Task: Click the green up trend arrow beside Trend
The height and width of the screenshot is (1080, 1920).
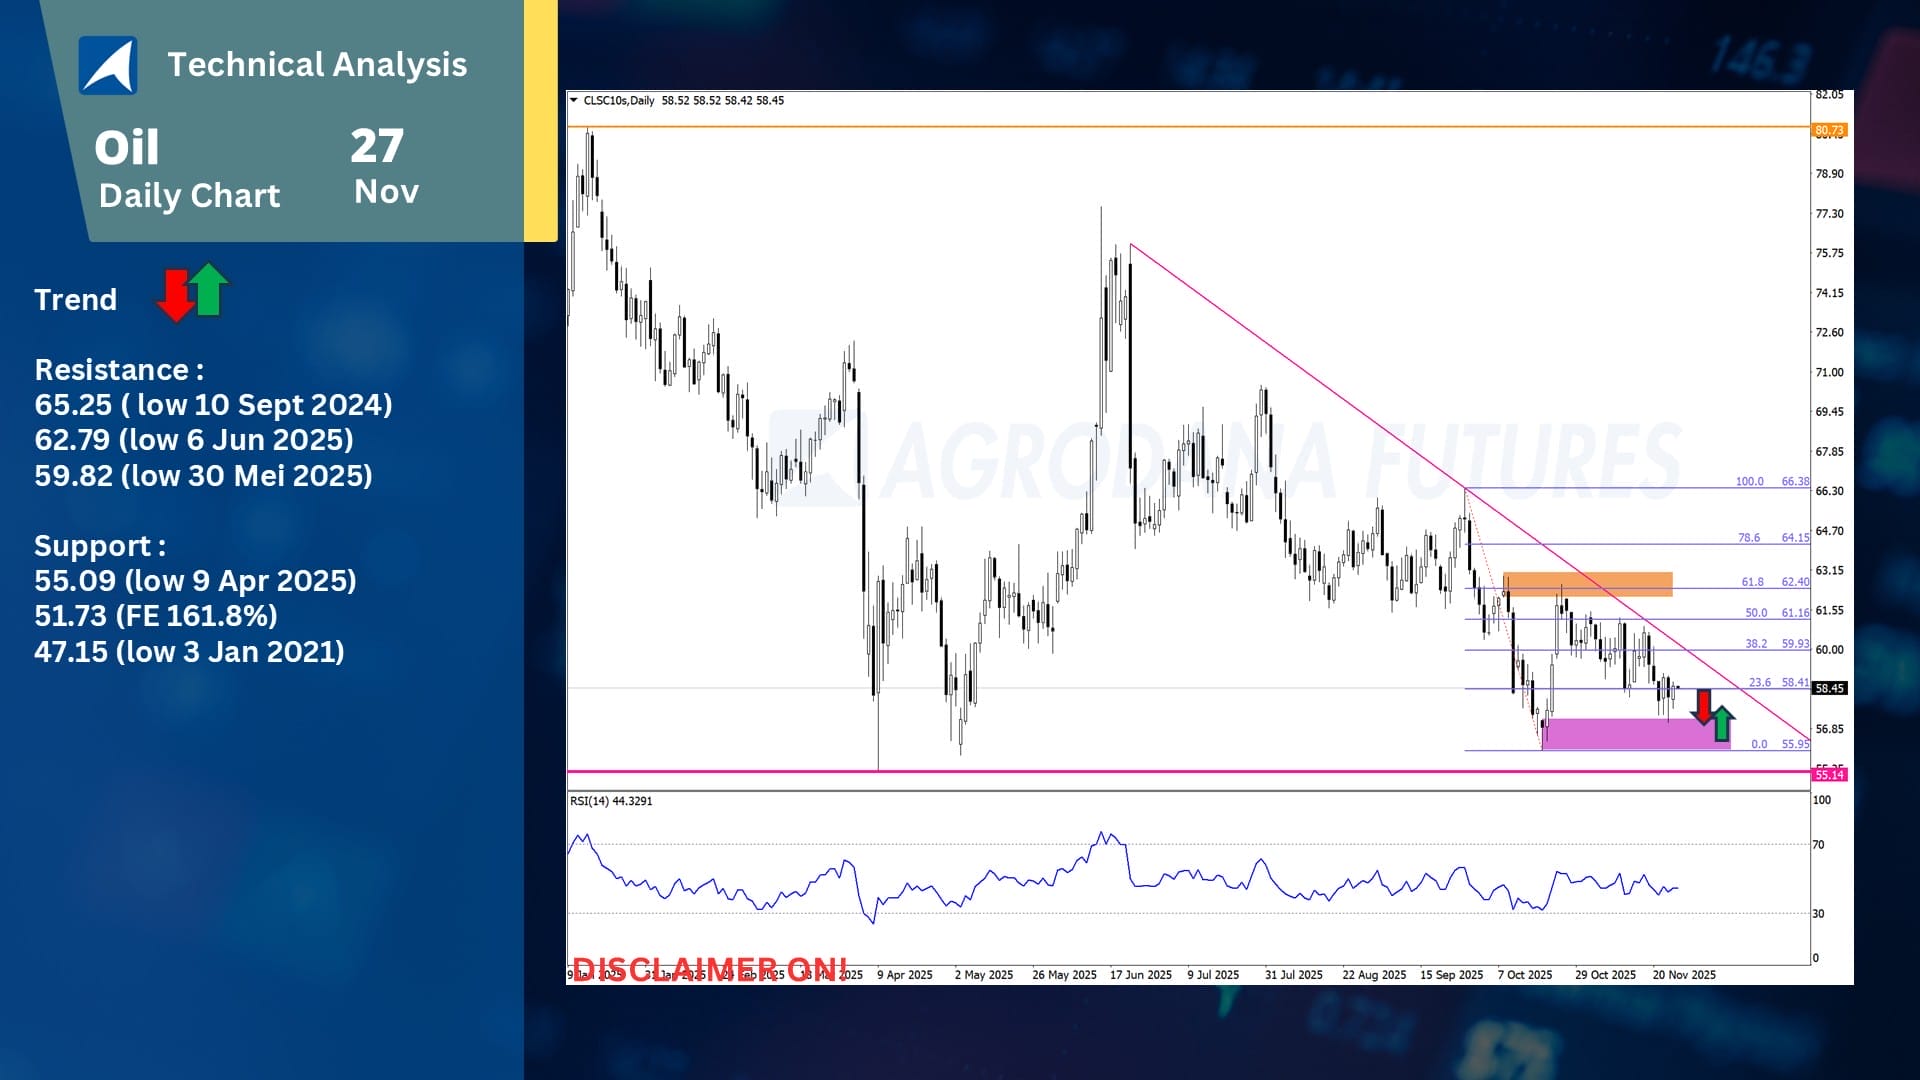Action: click(x=209, y=288)
